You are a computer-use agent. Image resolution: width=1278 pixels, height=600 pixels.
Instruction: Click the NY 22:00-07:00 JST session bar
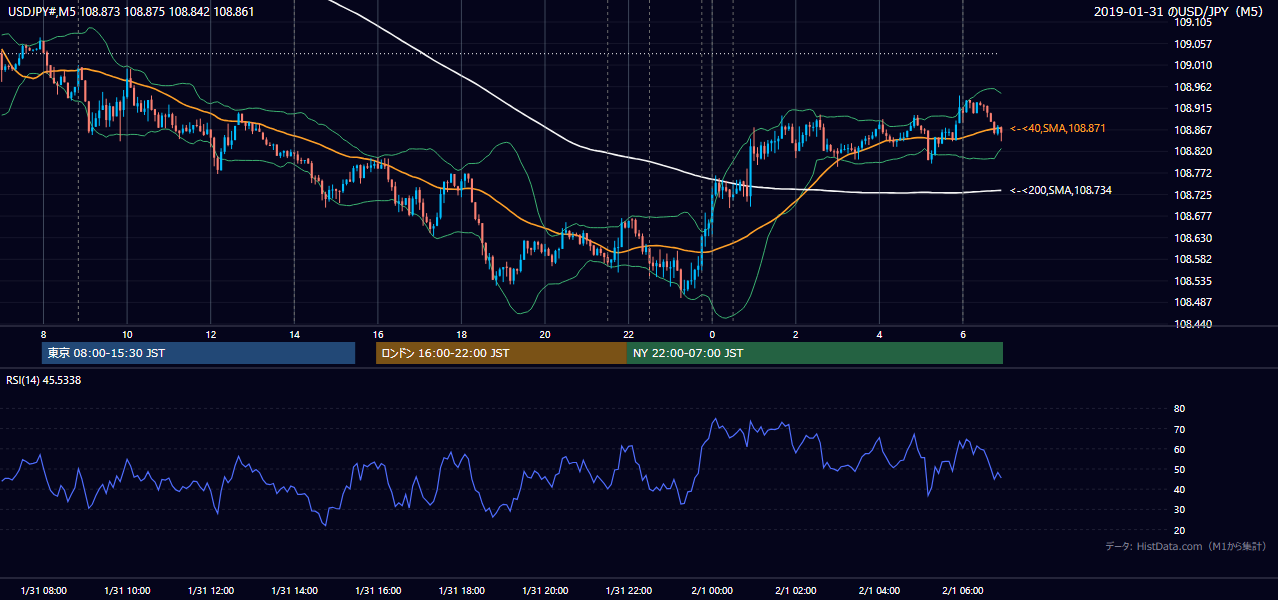(815, 353)
